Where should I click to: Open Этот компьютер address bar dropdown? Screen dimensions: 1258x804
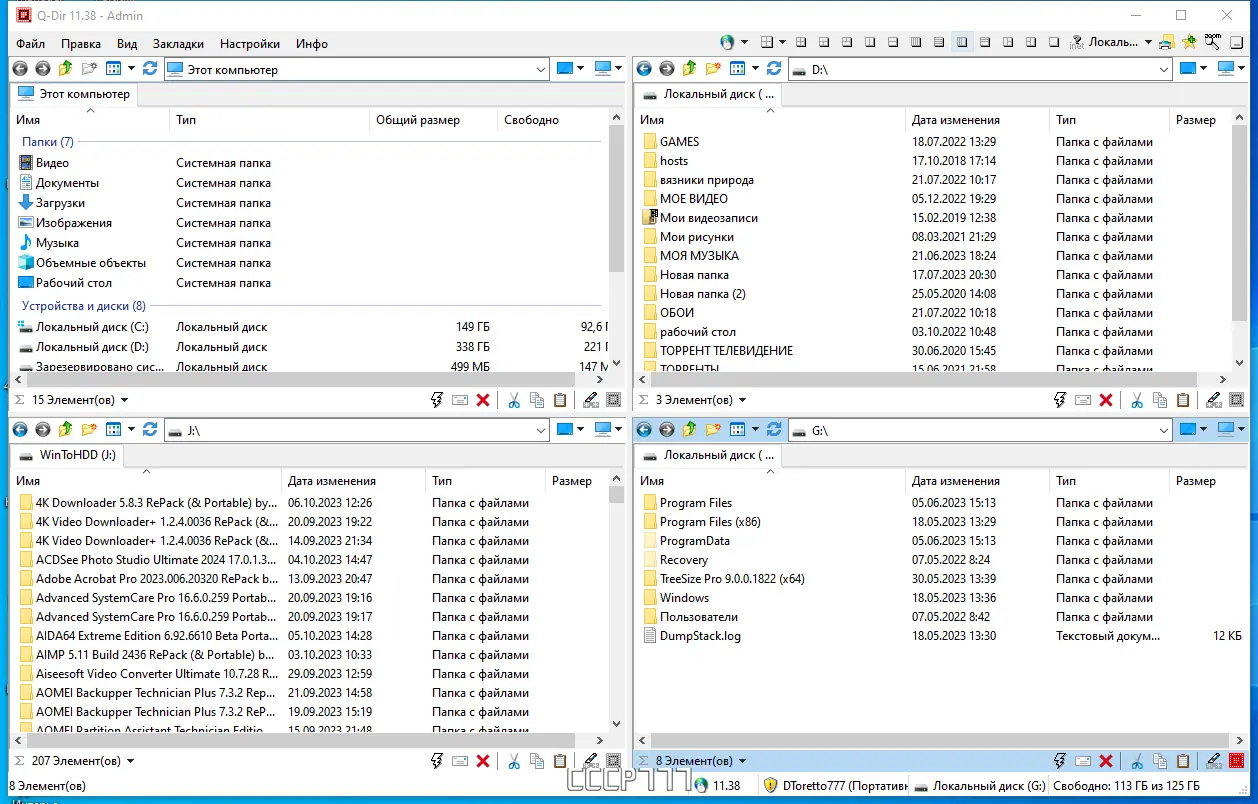click(540, 69)
